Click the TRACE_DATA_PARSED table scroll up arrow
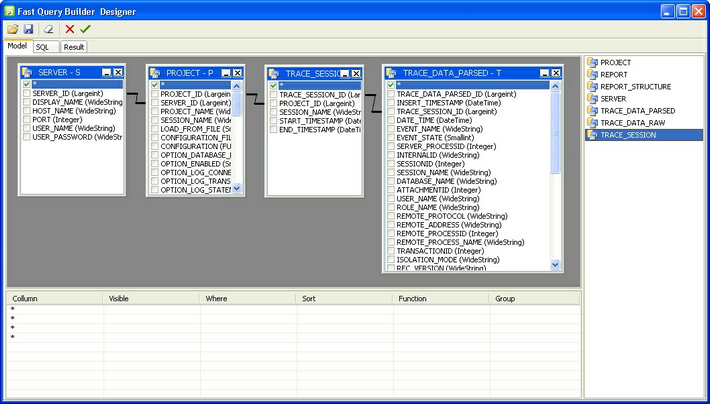This screenshot has height=404, width=710. [x=556, y=86]
